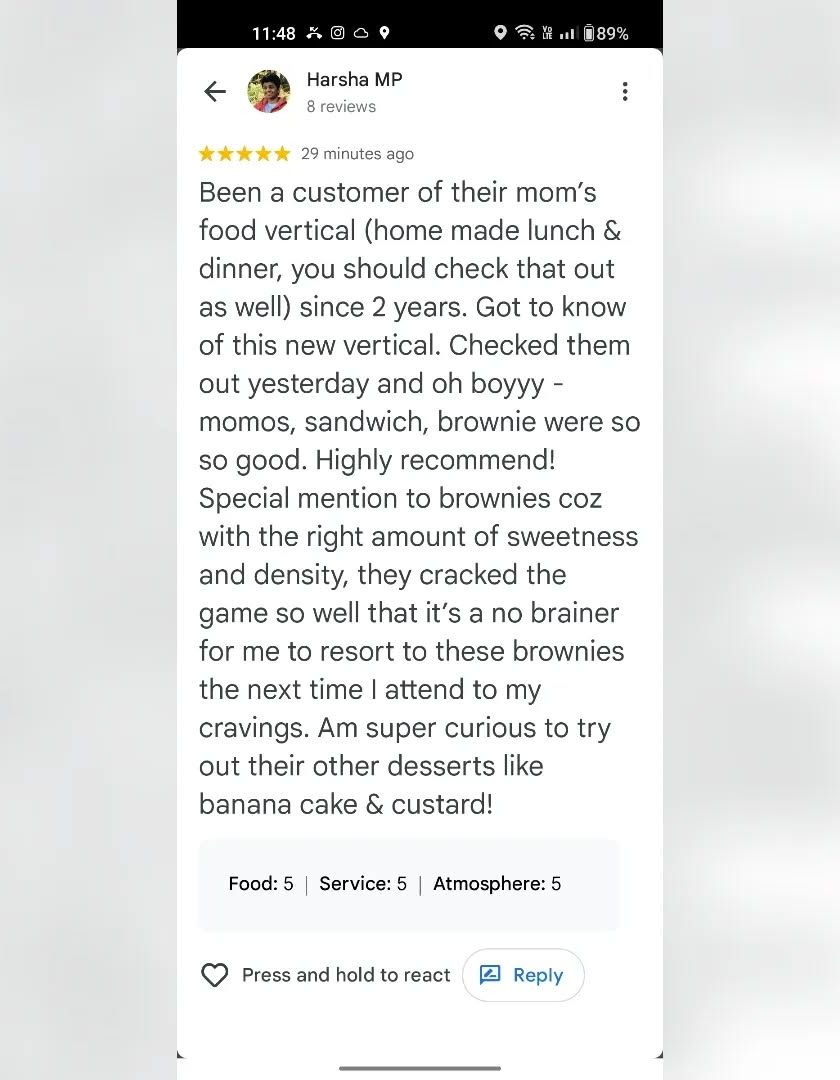
Task: Tap the Service: 5 rating
Action: tap(363, 884)
